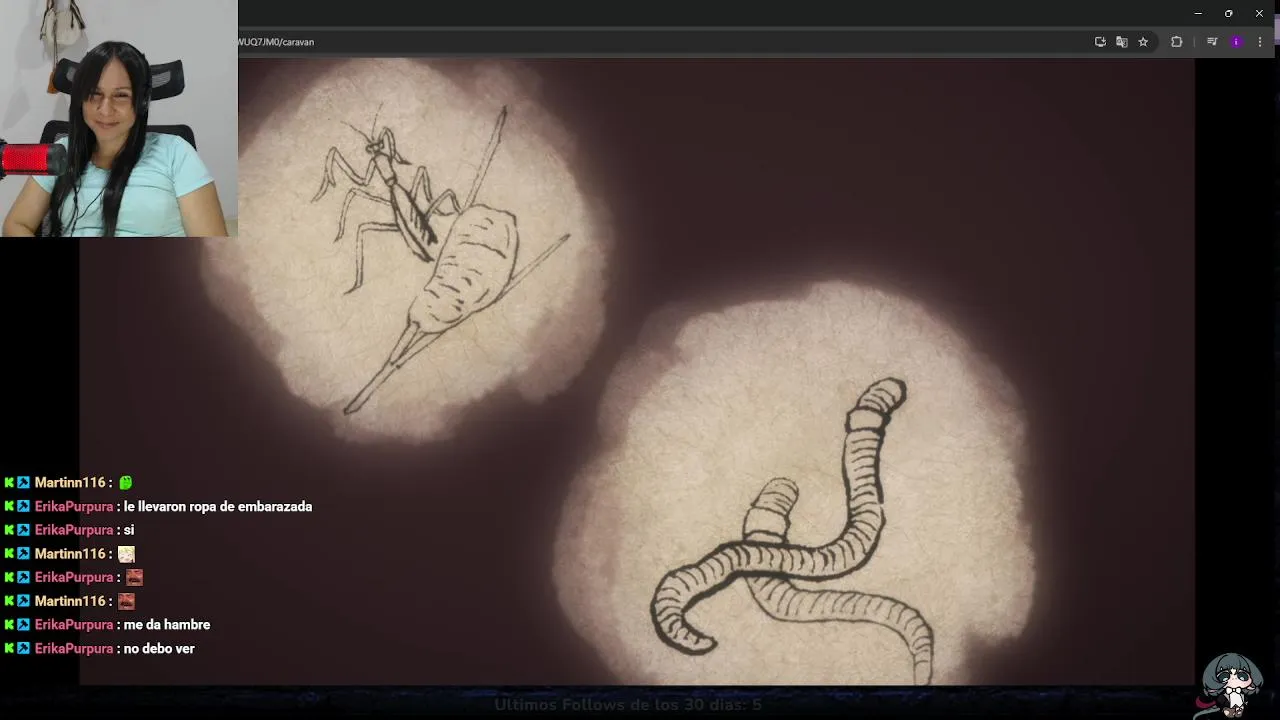Screen dimensions: 1280x720
Task: Click chat message 'no debo ver'
Action: (159, 649)
